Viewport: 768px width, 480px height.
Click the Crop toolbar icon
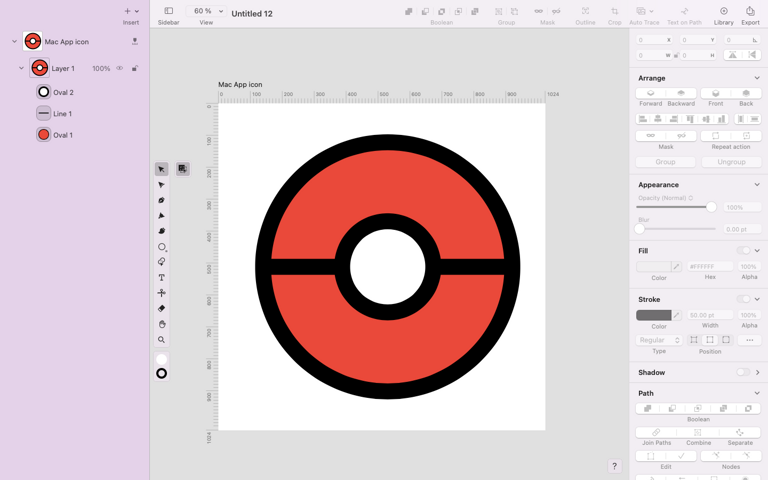[x=614, y=11]
